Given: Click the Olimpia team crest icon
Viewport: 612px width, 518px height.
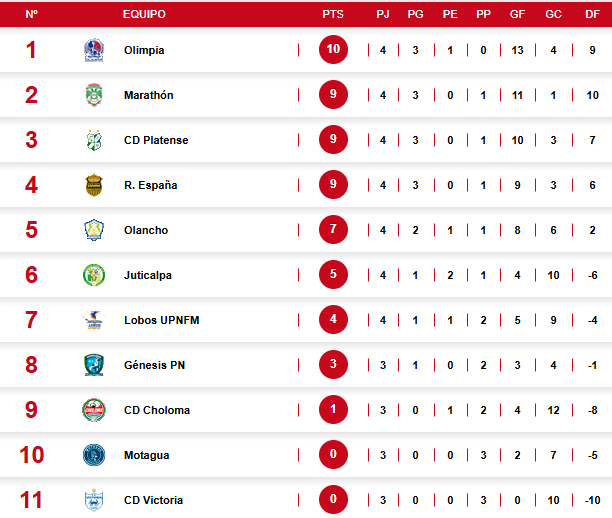Looking at the screenshot, I should 93,50.
